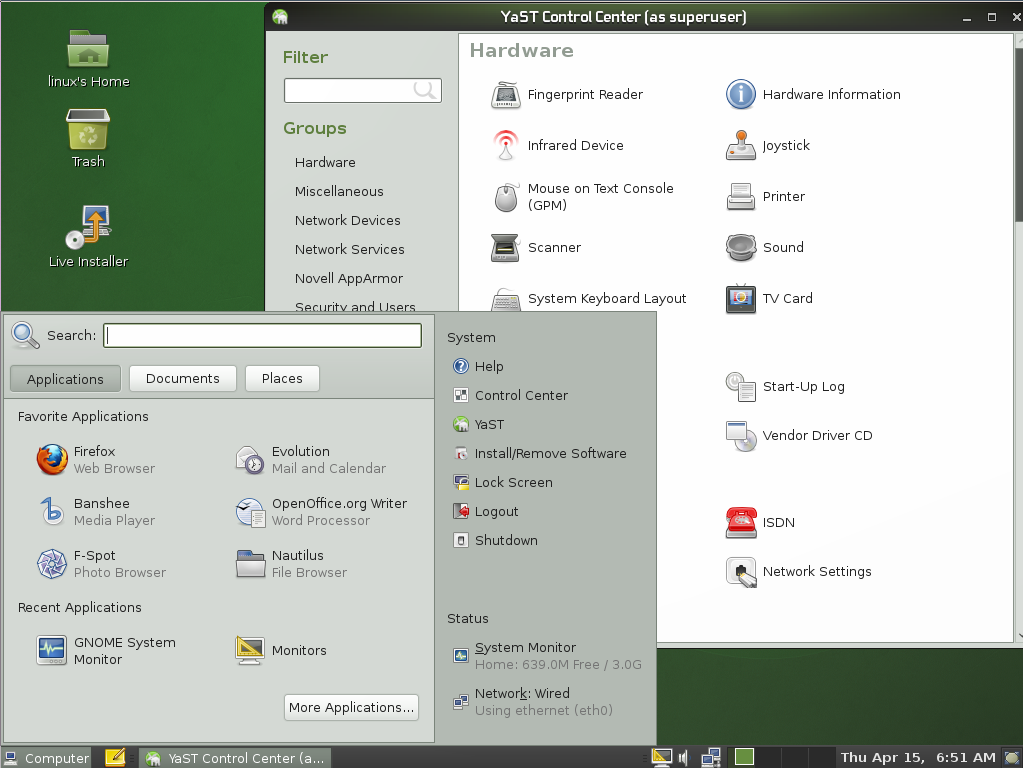Image resolution: width=1023 pixels, height=768 pixels.
Task: Open Network: Wired status entry
Action: [534, 701]
